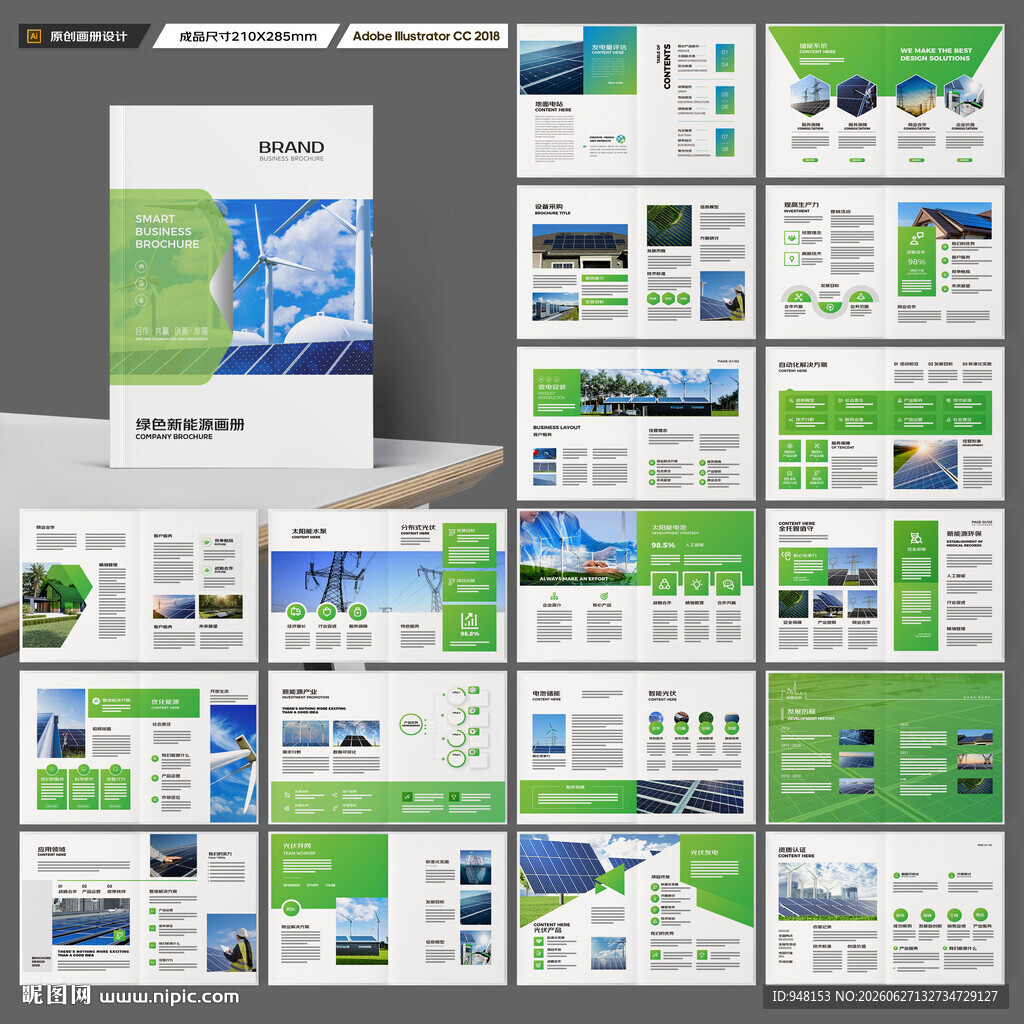This screenshot has height=1024, width=1024.
Task: Click the Adobe Illustrator CC 2018 label
Action: click(426, 36)
